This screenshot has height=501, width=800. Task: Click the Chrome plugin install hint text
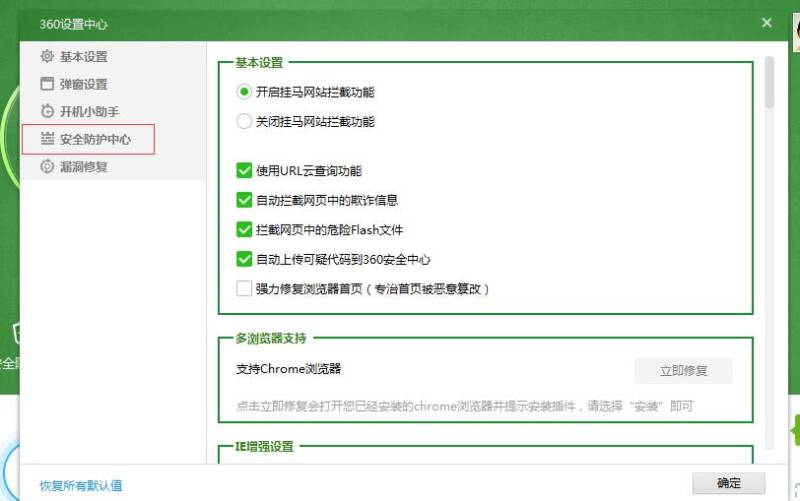coord(464,406)
